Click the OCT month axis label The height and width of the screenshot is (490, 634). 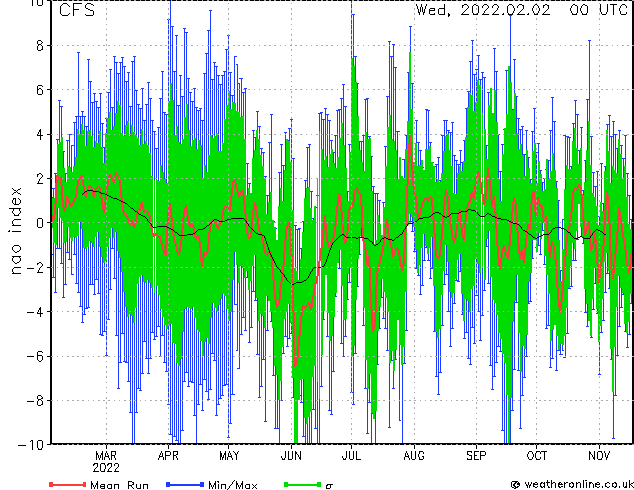tap(537, 456)
